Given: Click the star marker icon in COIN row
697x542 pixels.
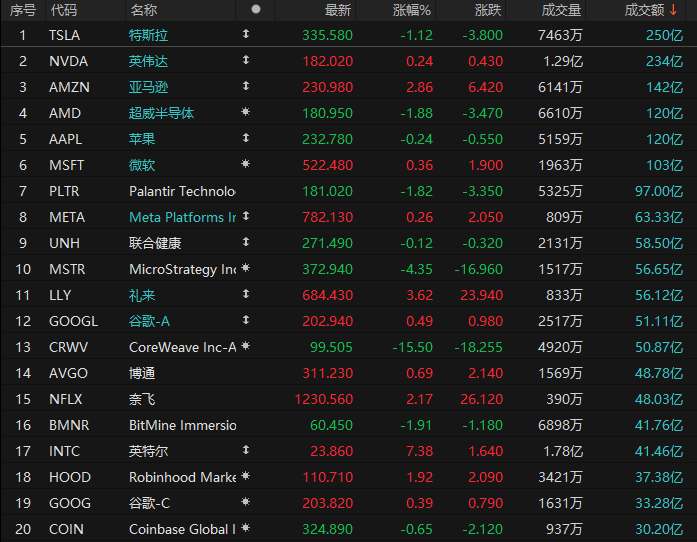Looking at the screenshot, I should (245, 528).
